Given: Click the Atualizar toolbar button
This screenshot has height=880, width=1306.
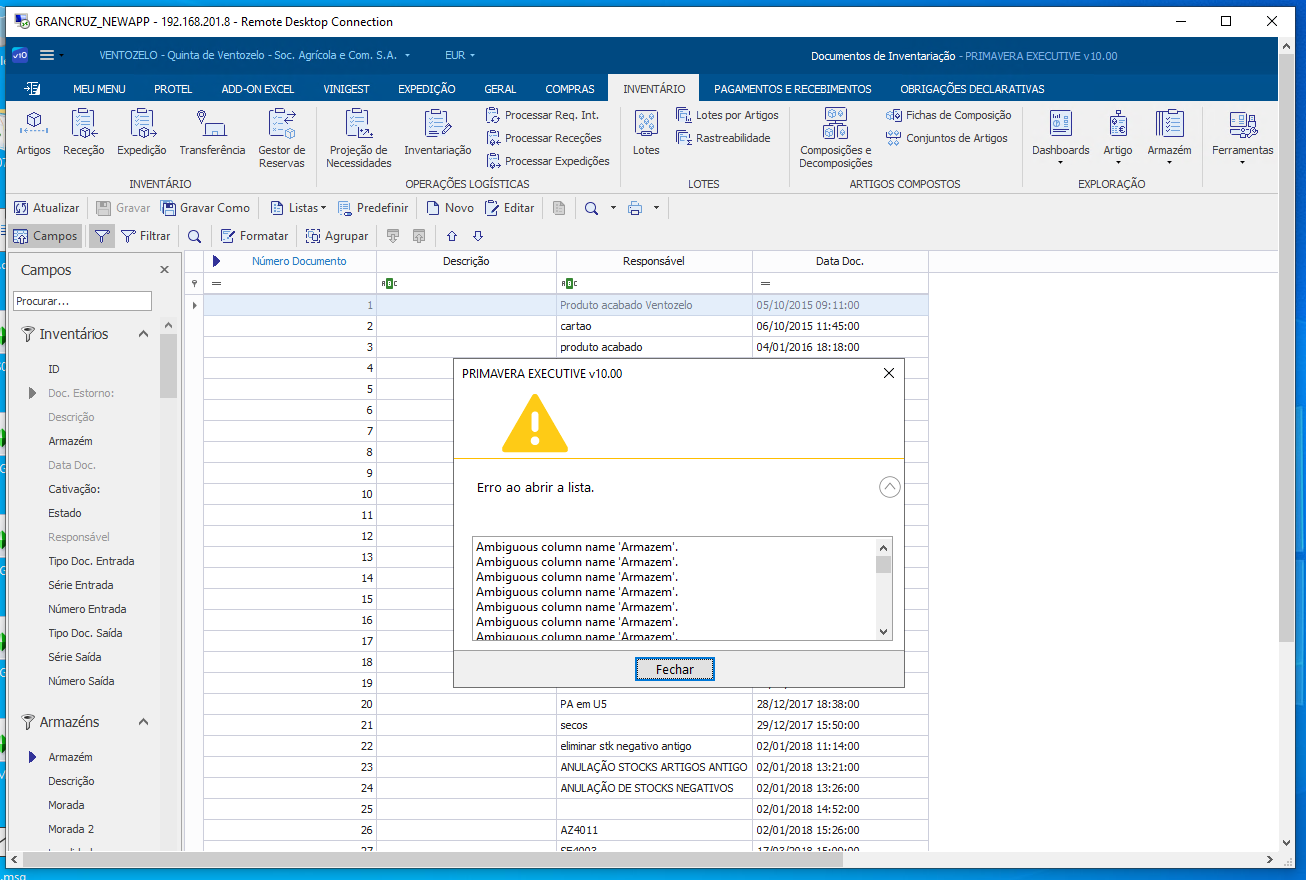Looking at the screenshot, I should pyautogui.click(x=46, y=208).
